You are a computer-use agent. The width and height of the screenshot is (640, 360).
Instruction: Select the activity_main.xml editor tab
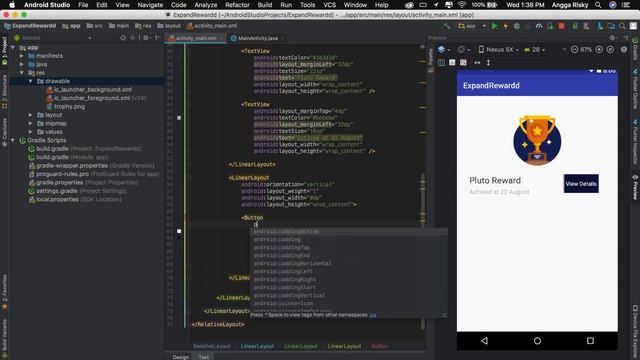(x=196, y=38)
